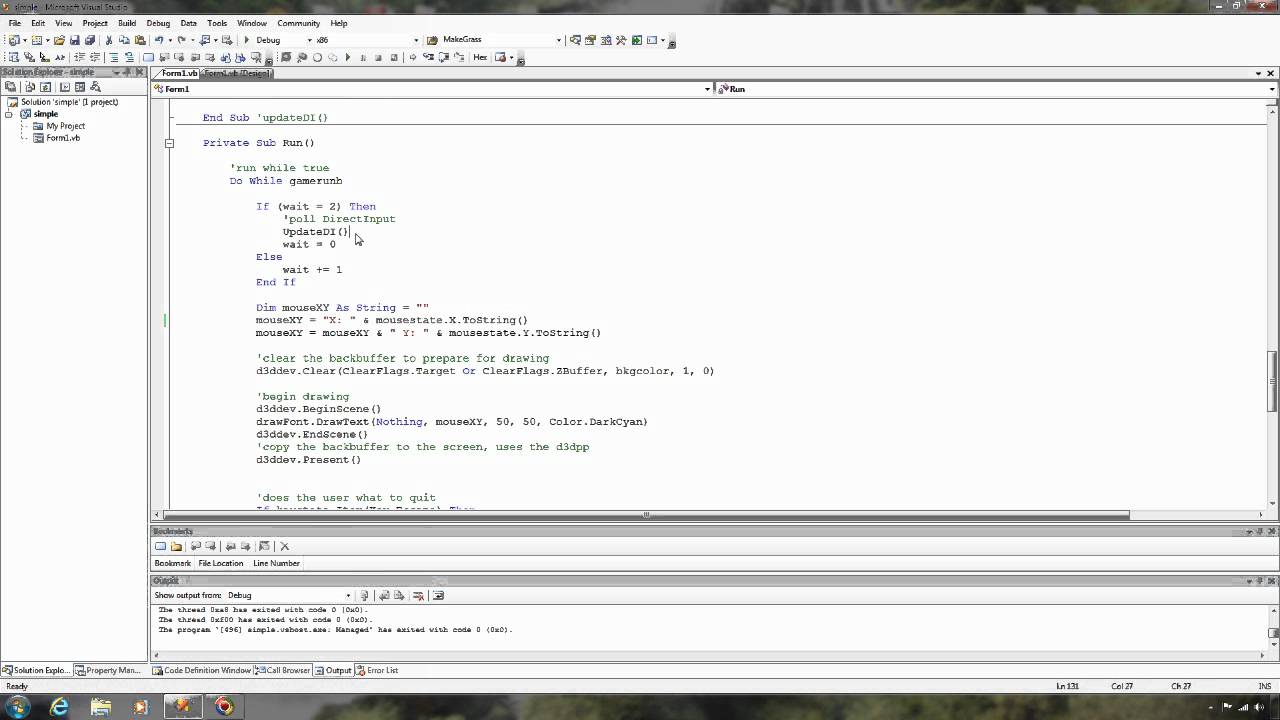Open the Community menu
1280x720 pixels.
coord(298,23)
